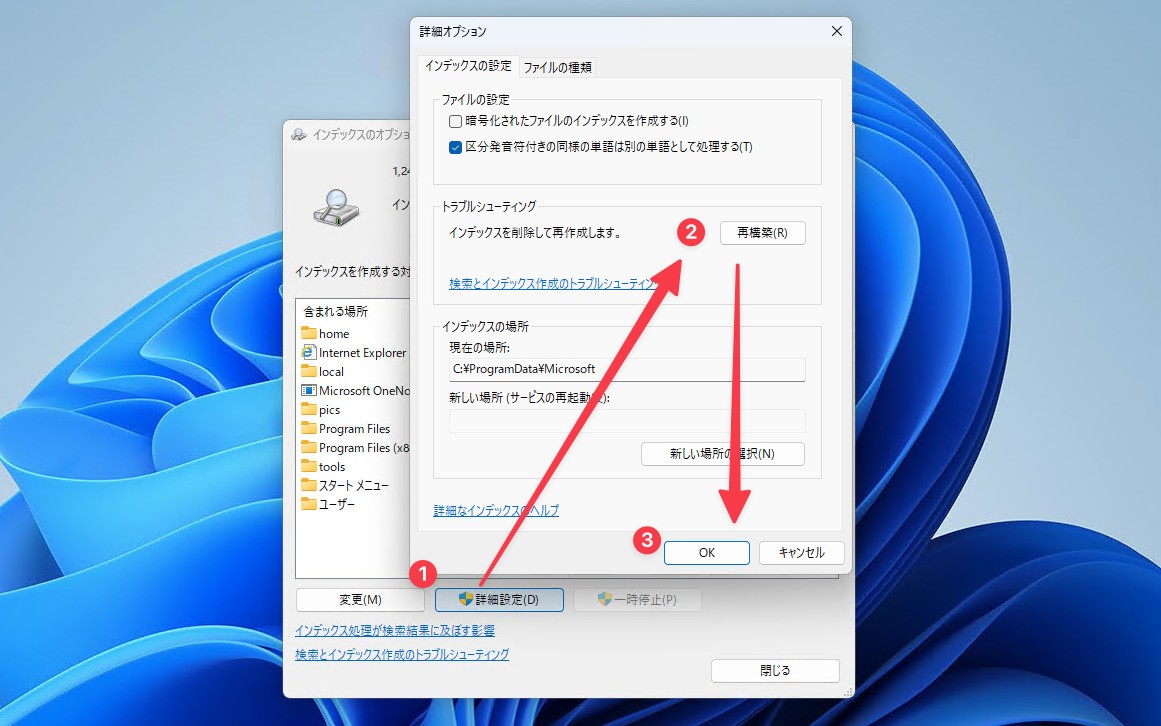Switch to the ファイルの種類 tab
The width and height of the screenshot is (1161, 726).
coord(558,67)
